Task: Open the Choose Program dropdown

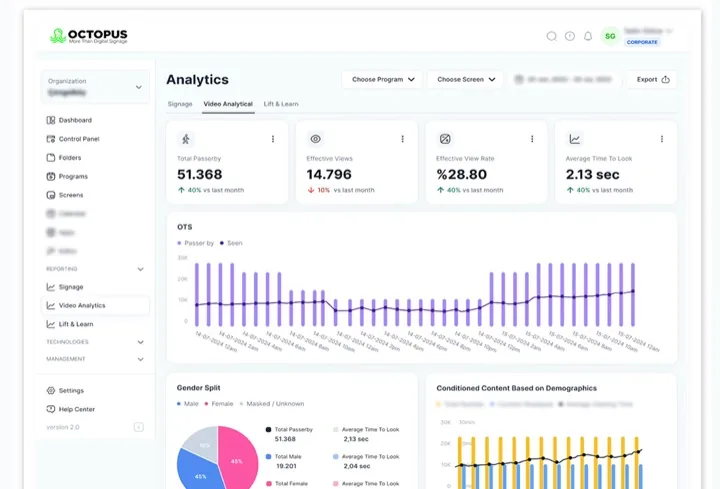Action: (x=382, y=79)
